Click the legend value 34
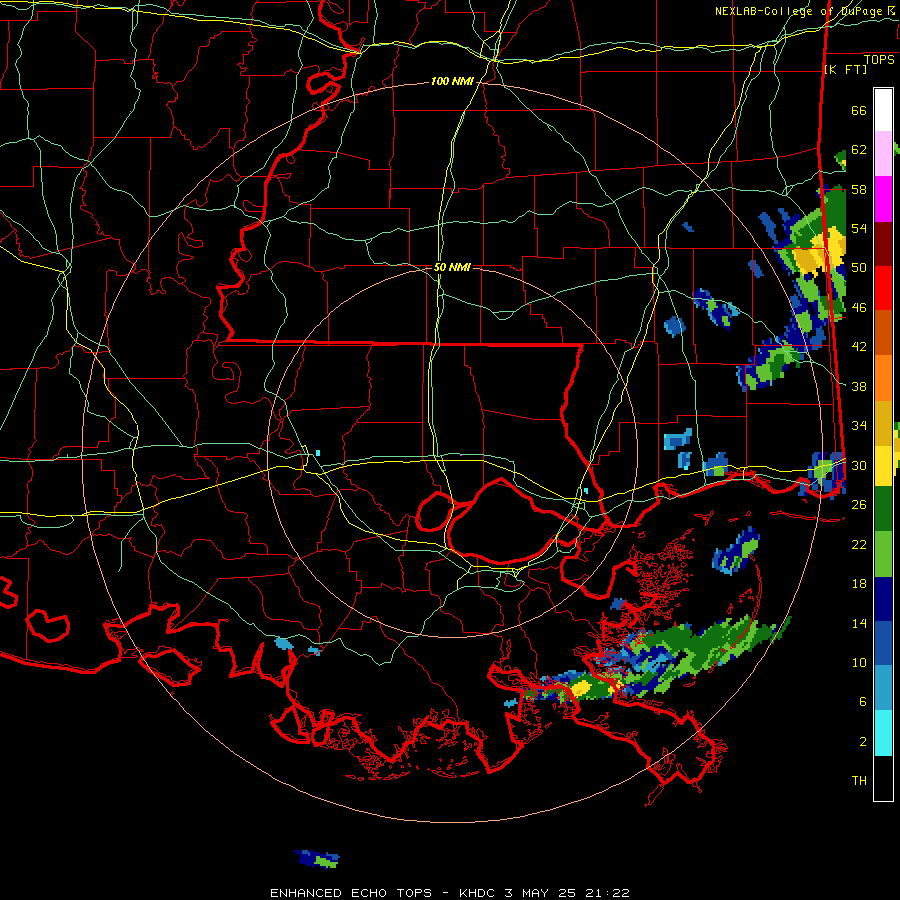Screen dimensions: 900x900 (x=859, y=426)
